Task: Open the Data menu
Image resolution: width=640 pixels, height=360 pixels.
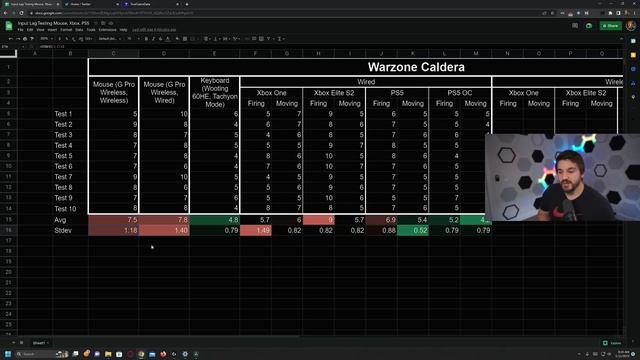Action: (x=79, y=30)
